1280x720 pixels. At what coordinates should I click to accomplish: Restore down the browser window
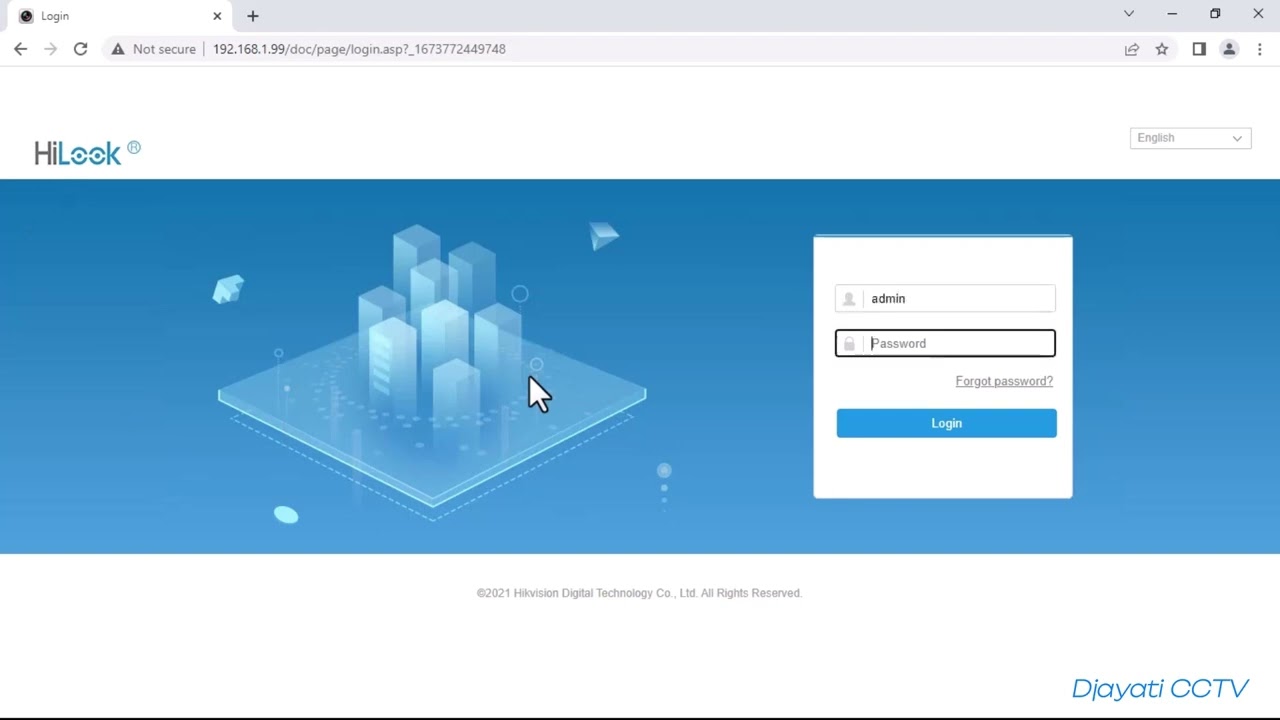pos(1215,14)
